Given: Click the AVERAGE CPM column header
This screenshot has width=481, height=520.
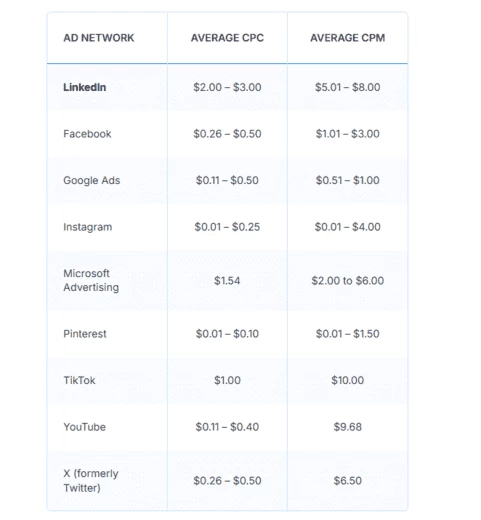Looking at the screenshot, I should 348,38.
